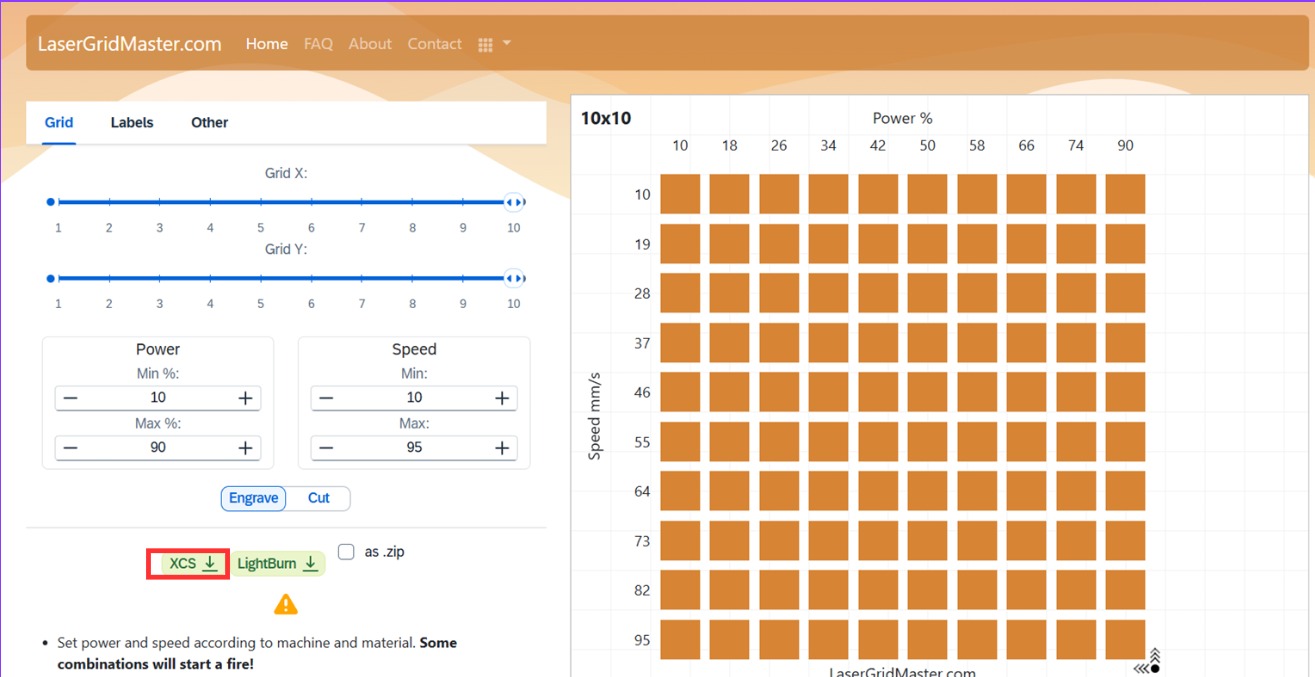Enable the as .zip checkbox
Screen dimensions: 1315x677
(346, 552)
